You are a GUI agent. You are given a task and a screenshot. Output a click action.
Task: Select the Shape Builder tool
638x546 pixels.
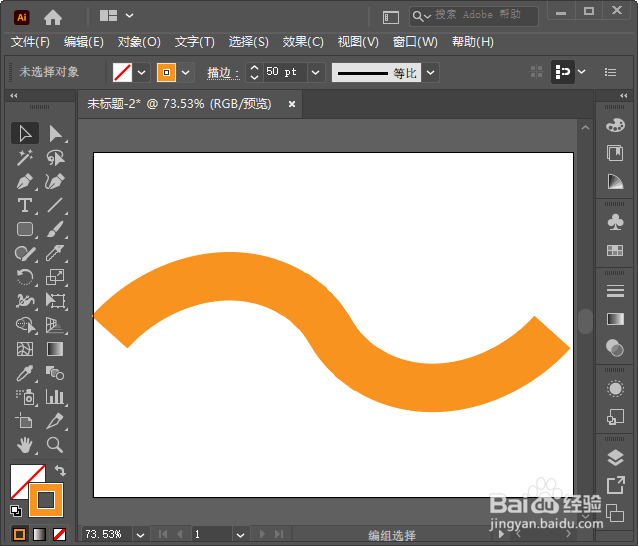click(25, 325)
